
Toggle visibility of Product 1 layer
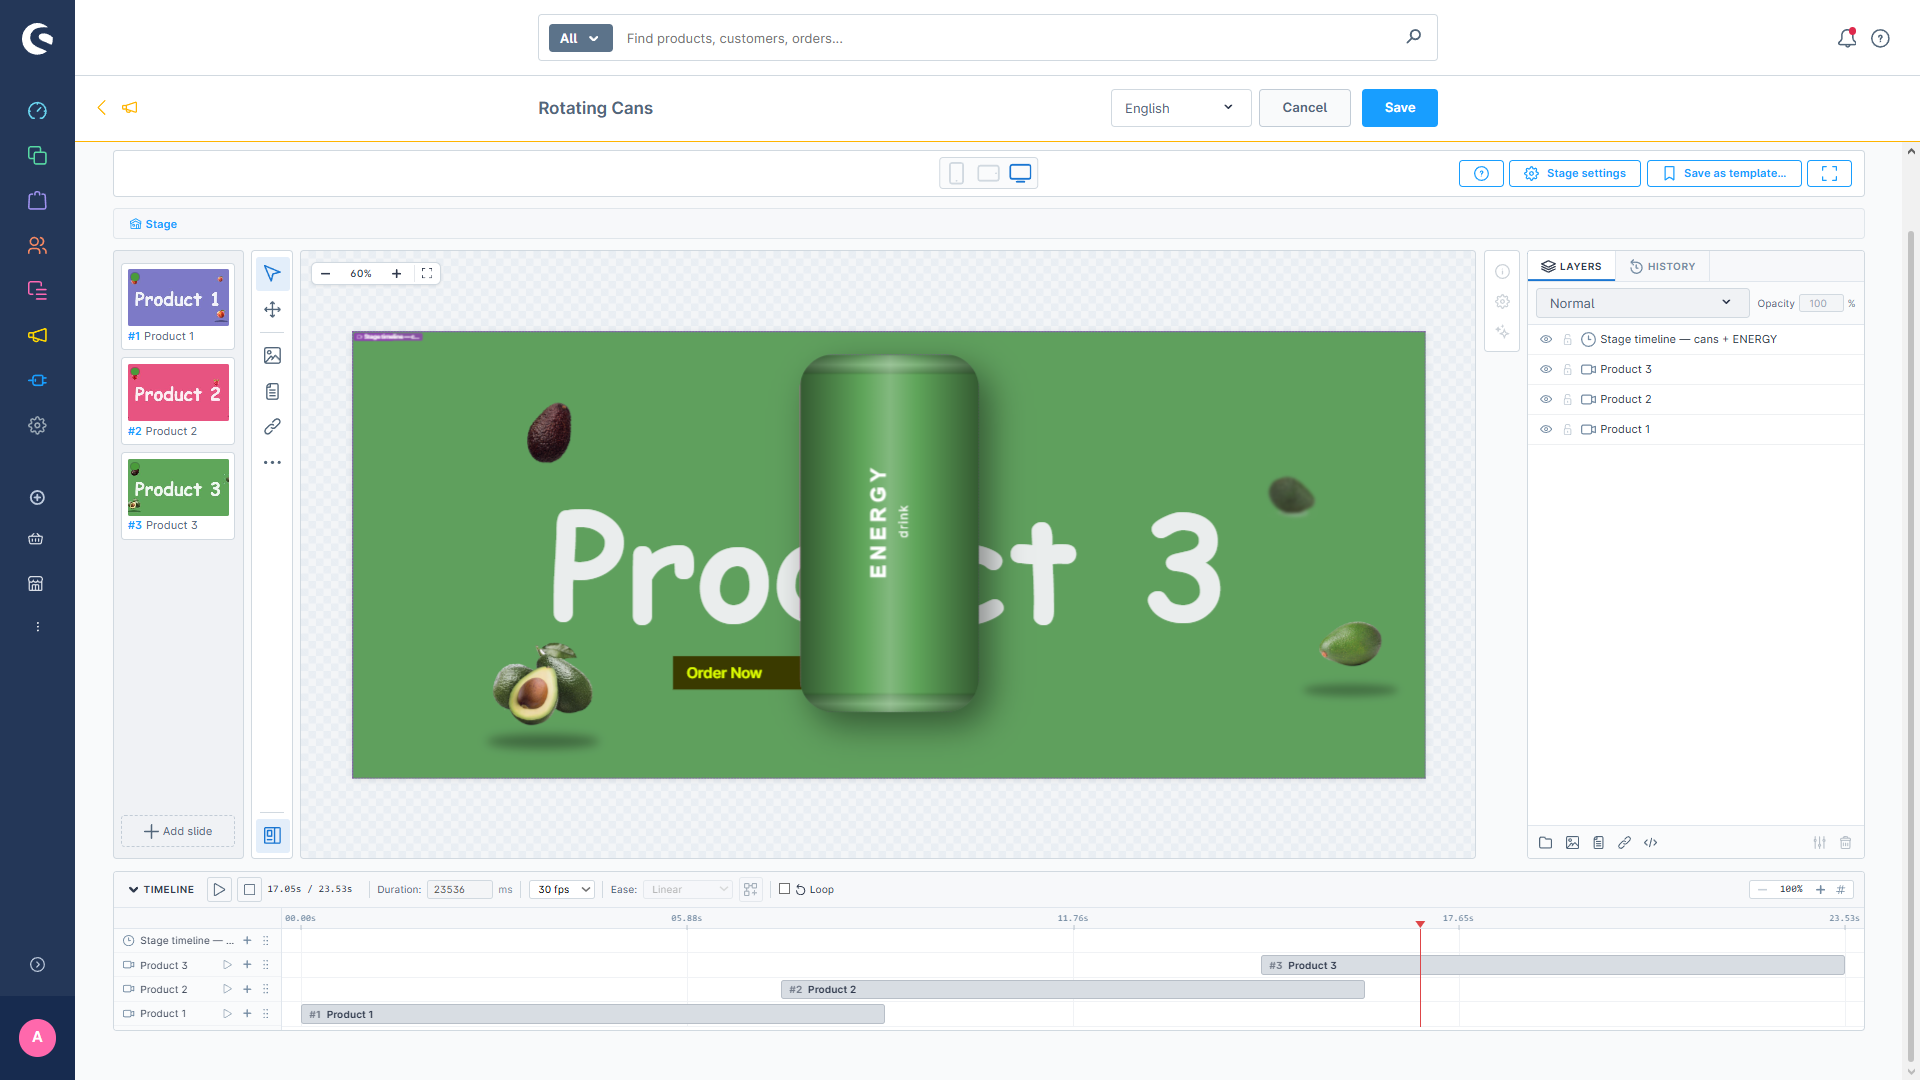tap(1546, 430)
